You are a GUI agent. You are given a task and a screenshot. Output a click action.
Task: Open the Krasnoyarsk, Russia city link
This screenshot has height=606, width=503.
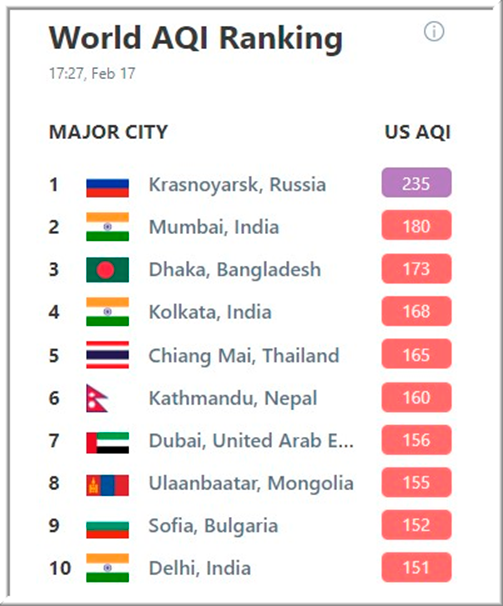[237, 185]
